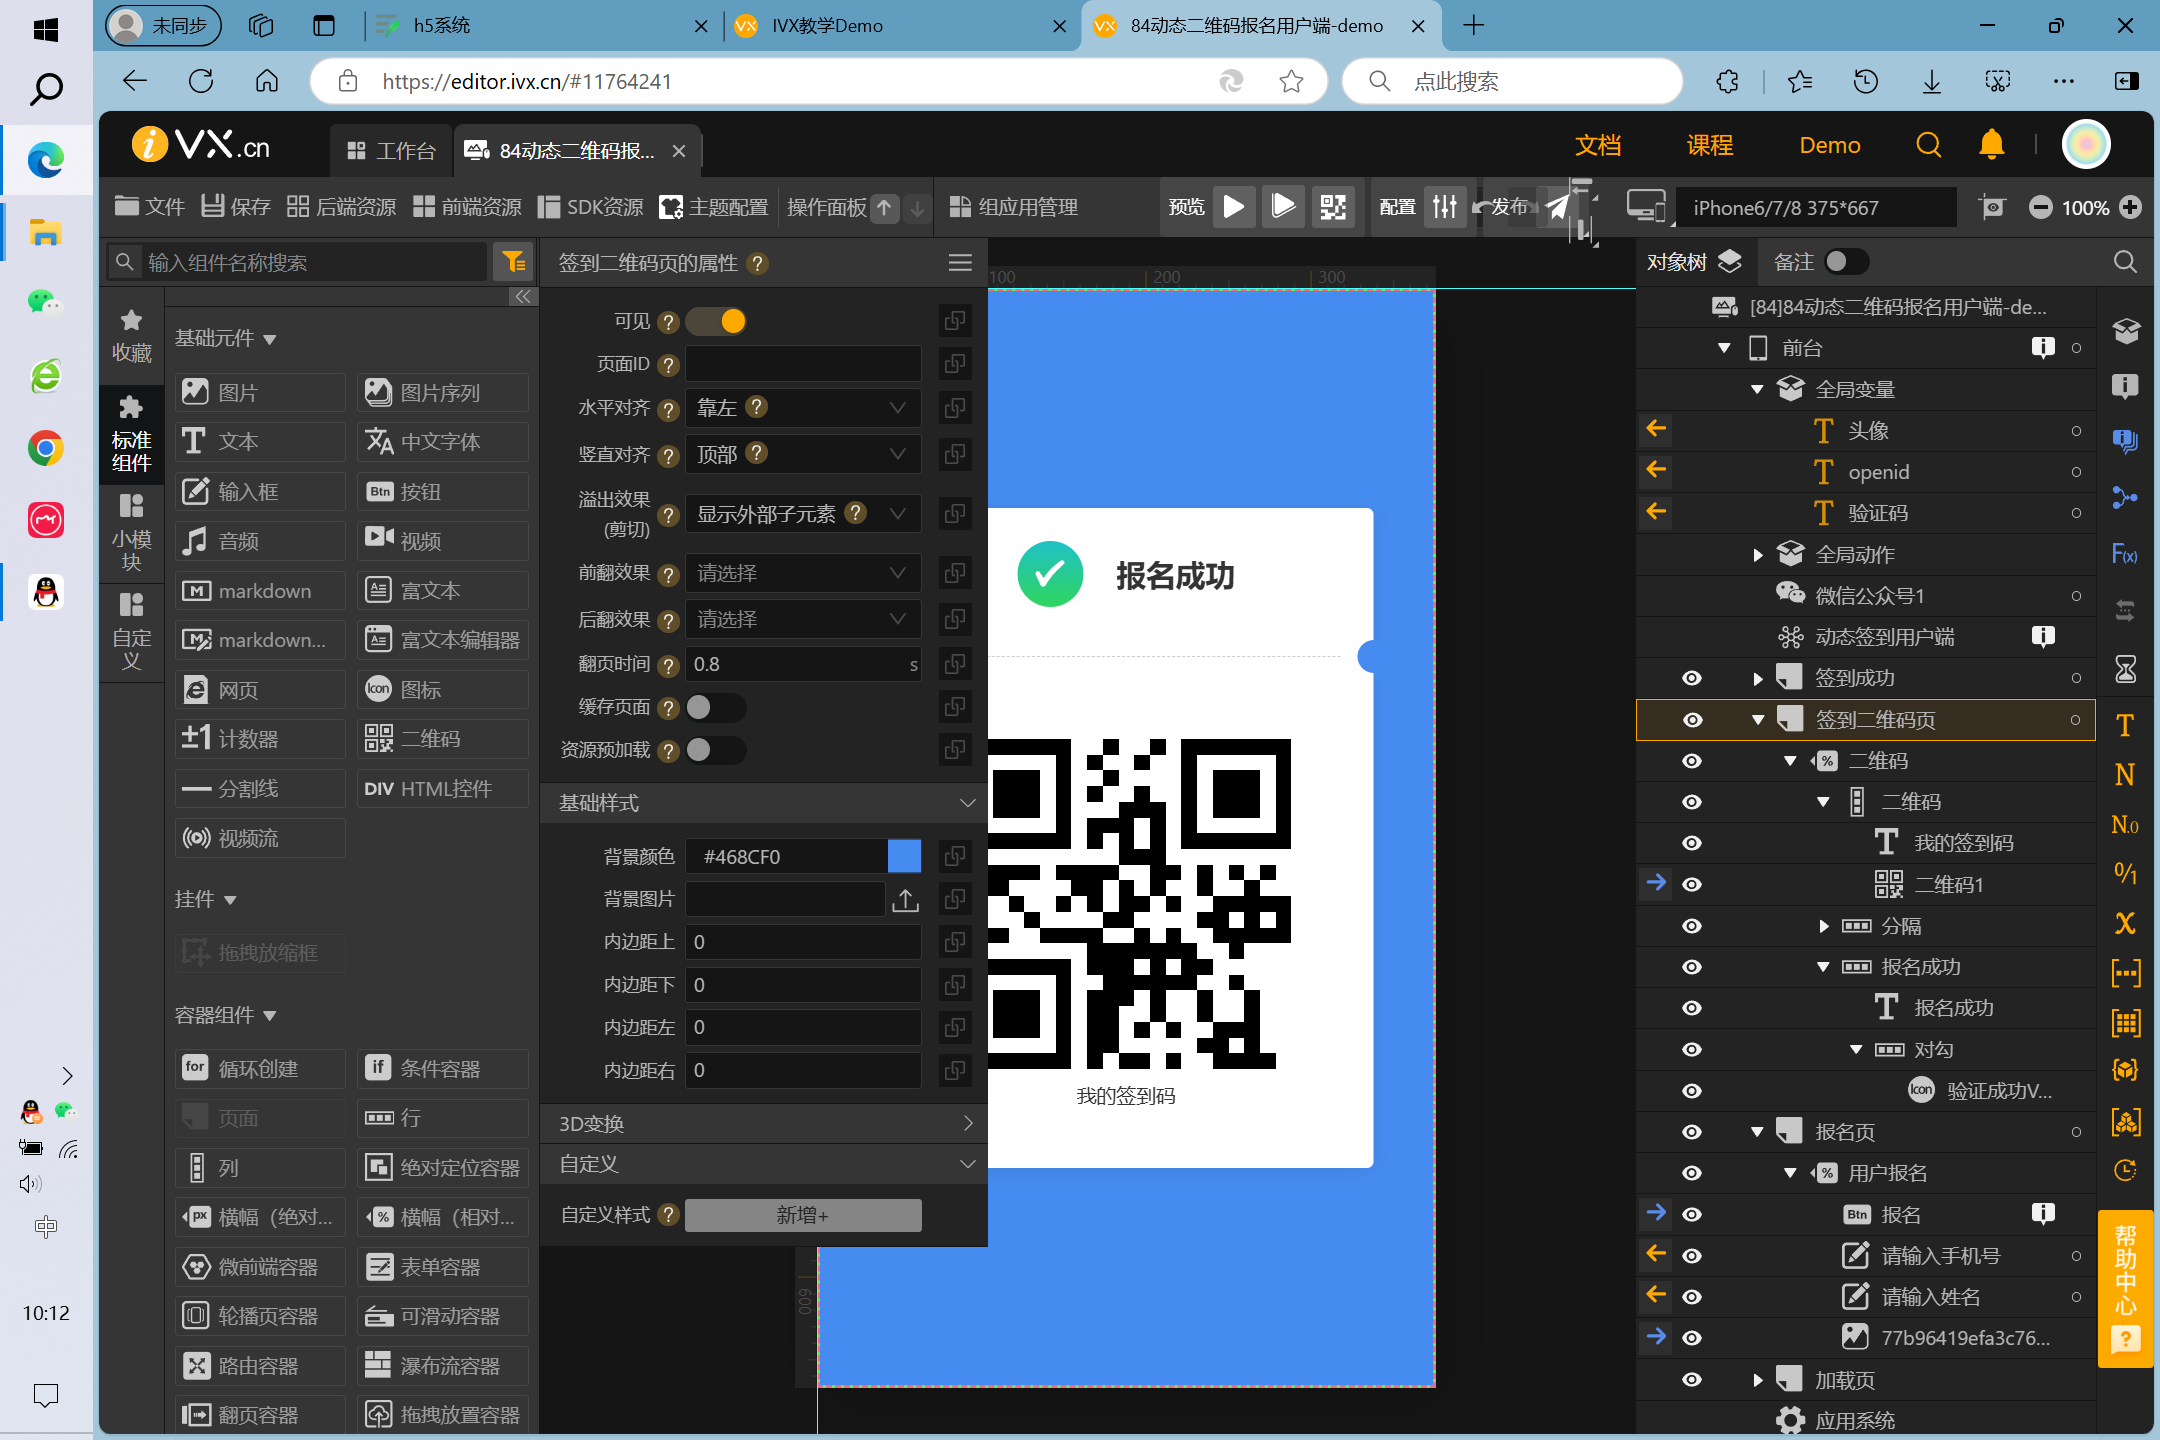Open the 后翻效果 dropdown
Screen dimensions: 2160x1440
[802, 619]
